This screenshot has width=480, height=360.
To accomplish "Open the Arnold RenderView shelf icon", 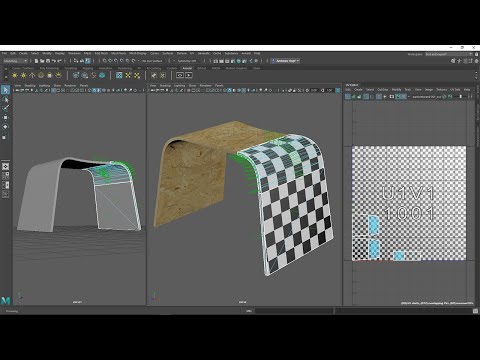I will point(180,76).
